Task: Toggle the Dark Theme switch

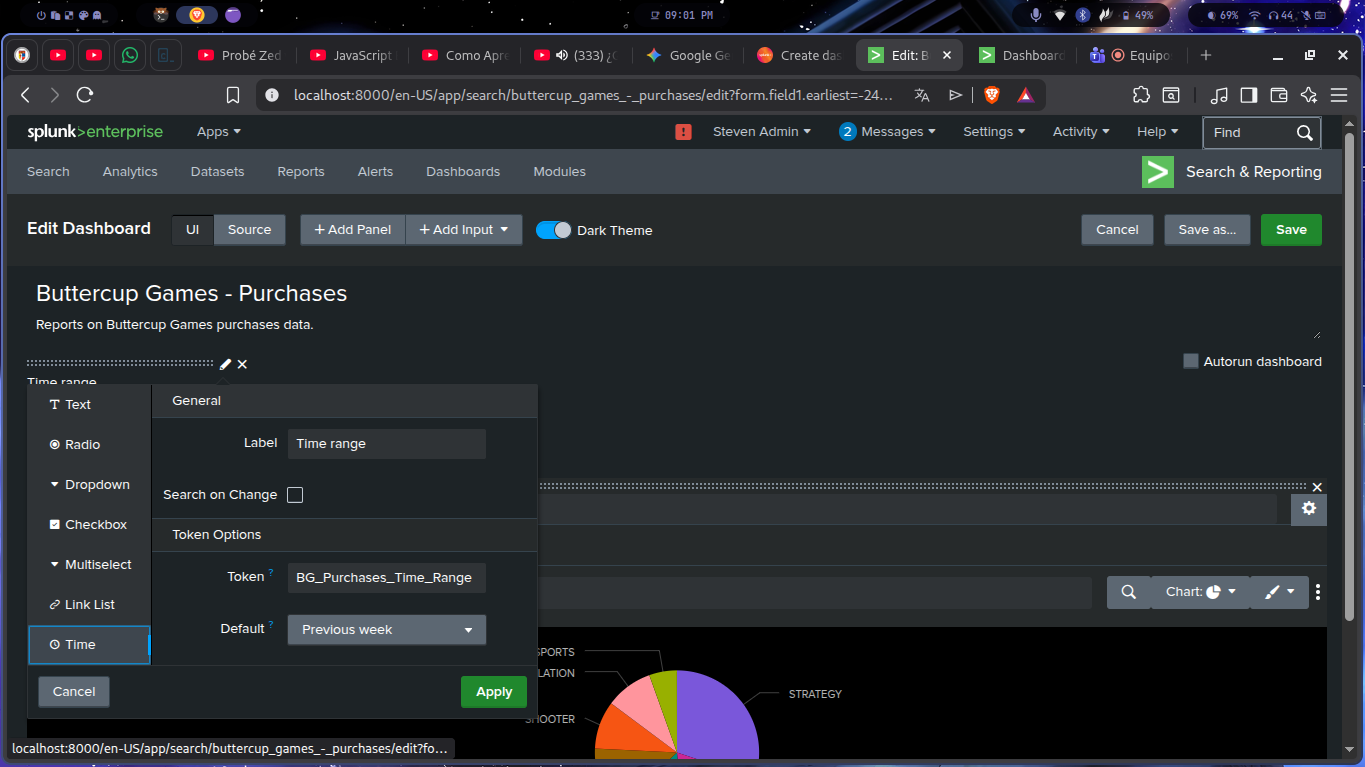Action: [x=553, y=230]
